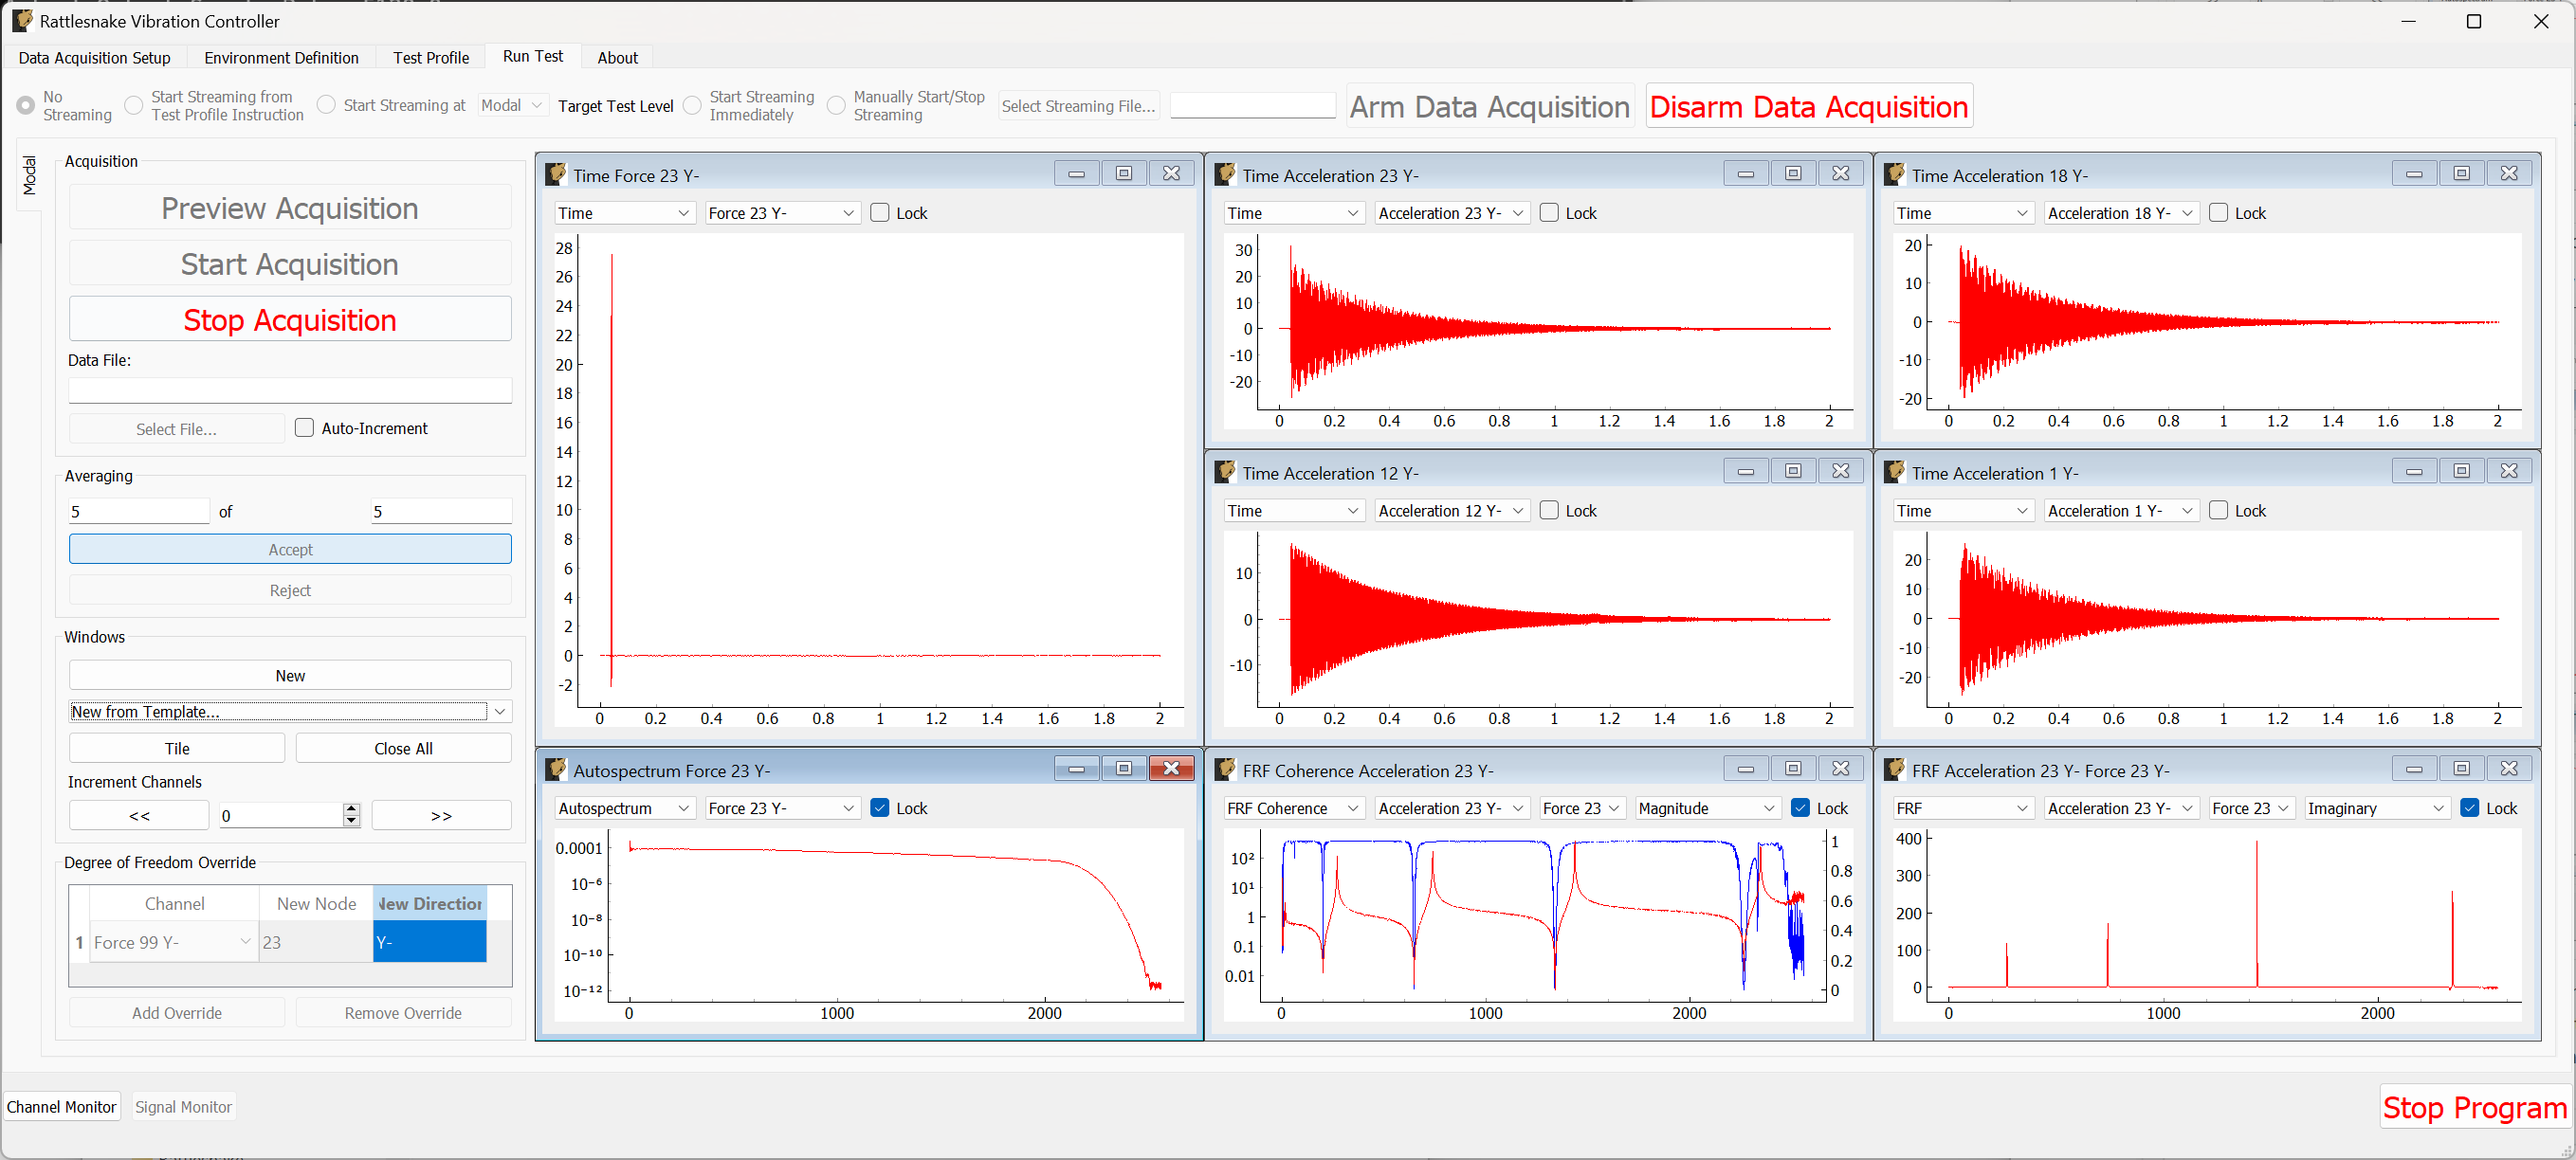Minimize the Time Acceleration 1 Y- subwindow

coord(2413,471)
